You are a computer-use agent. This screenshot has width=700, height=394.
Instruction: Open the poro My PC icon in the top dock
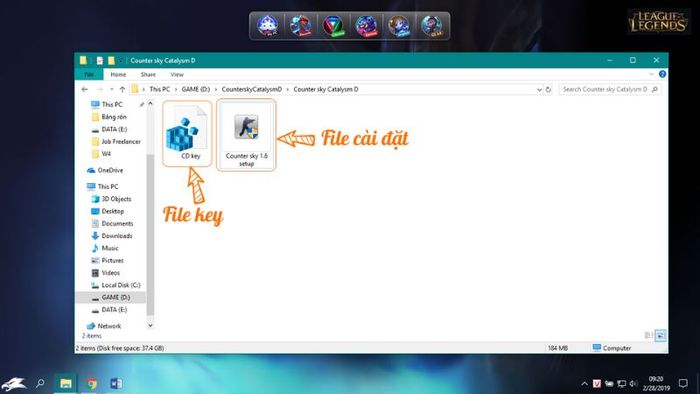pyautogui.click(x=267, y=25)
